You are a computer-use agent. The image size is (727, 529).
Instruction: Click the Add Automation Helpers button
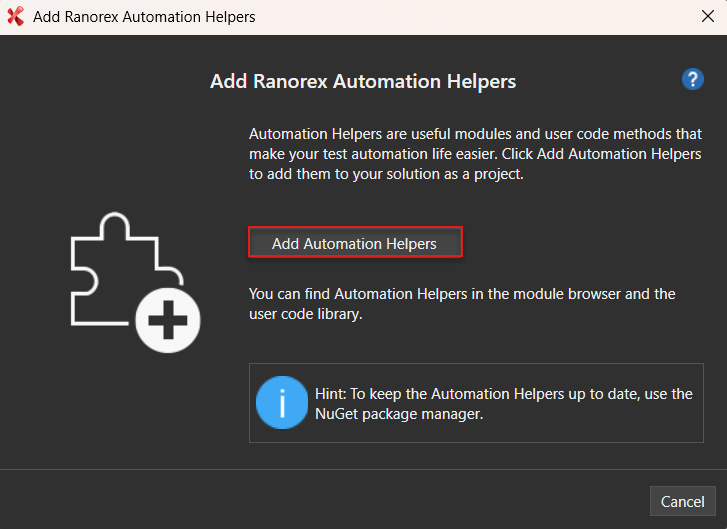tap(355, 242)
